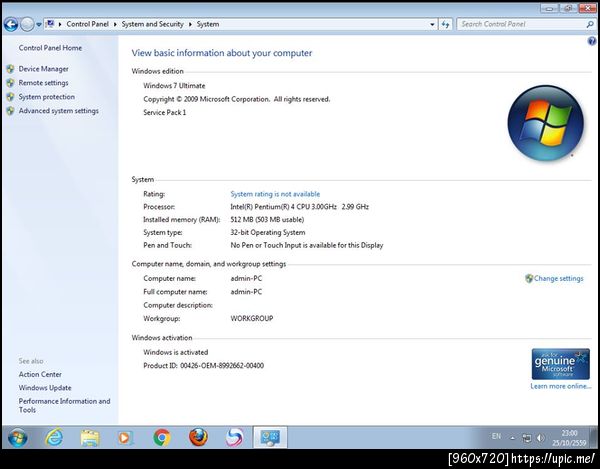Click the address bar refresh button

click(445, 24)
